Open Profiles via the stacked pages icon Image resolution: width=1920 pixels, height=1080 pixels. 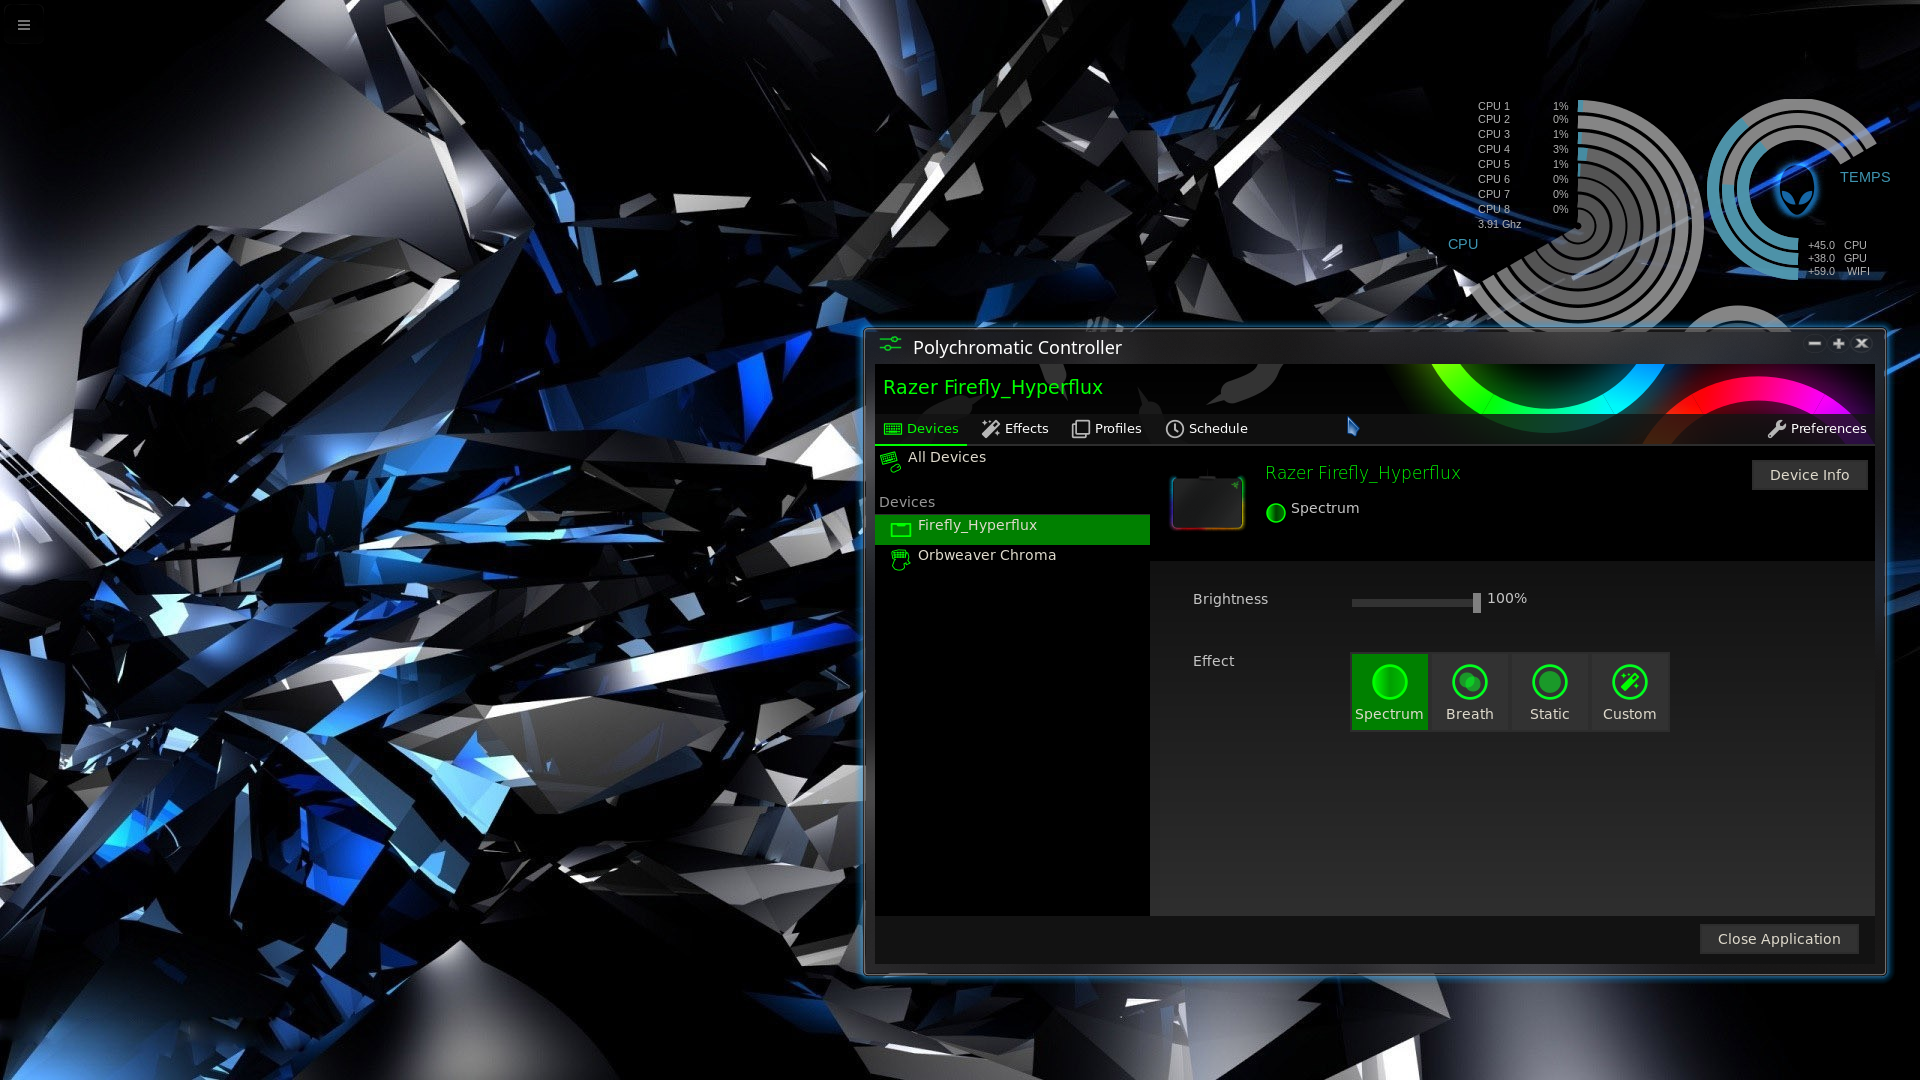click(1081, 428)
